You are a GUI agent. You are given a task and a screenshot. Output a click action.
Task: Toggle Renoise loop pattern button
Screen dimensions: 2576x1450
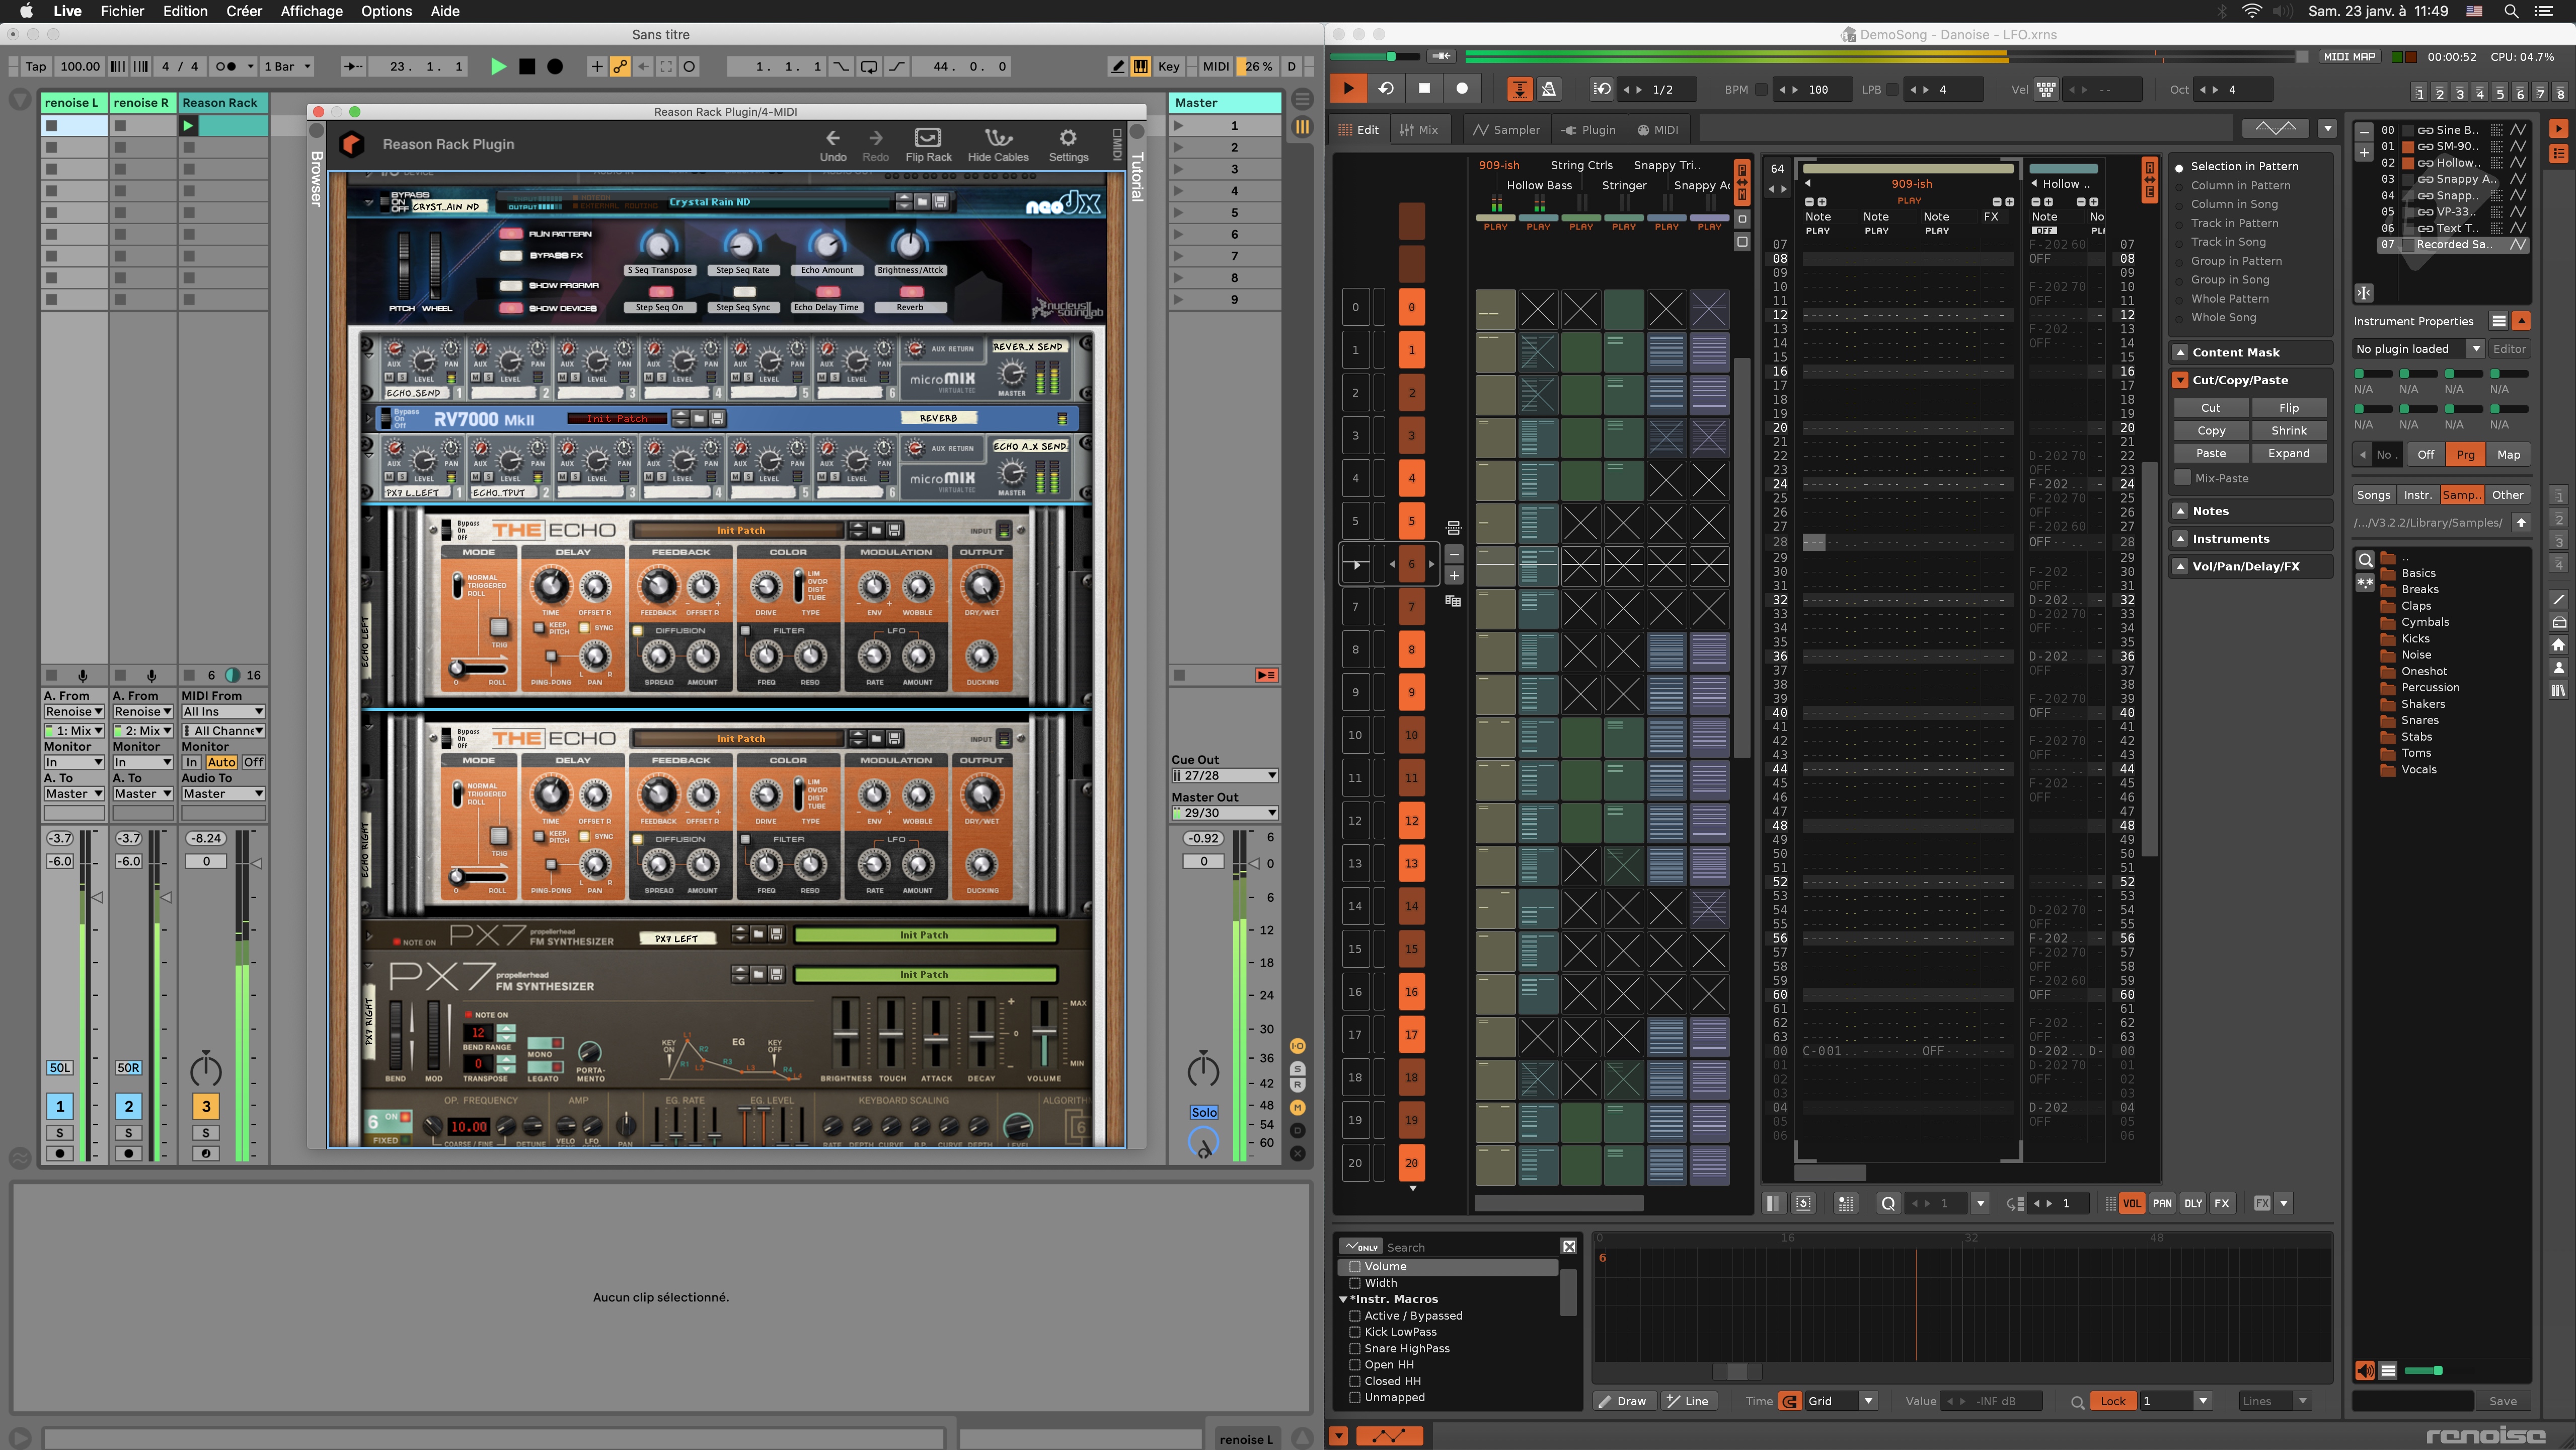1386,88
